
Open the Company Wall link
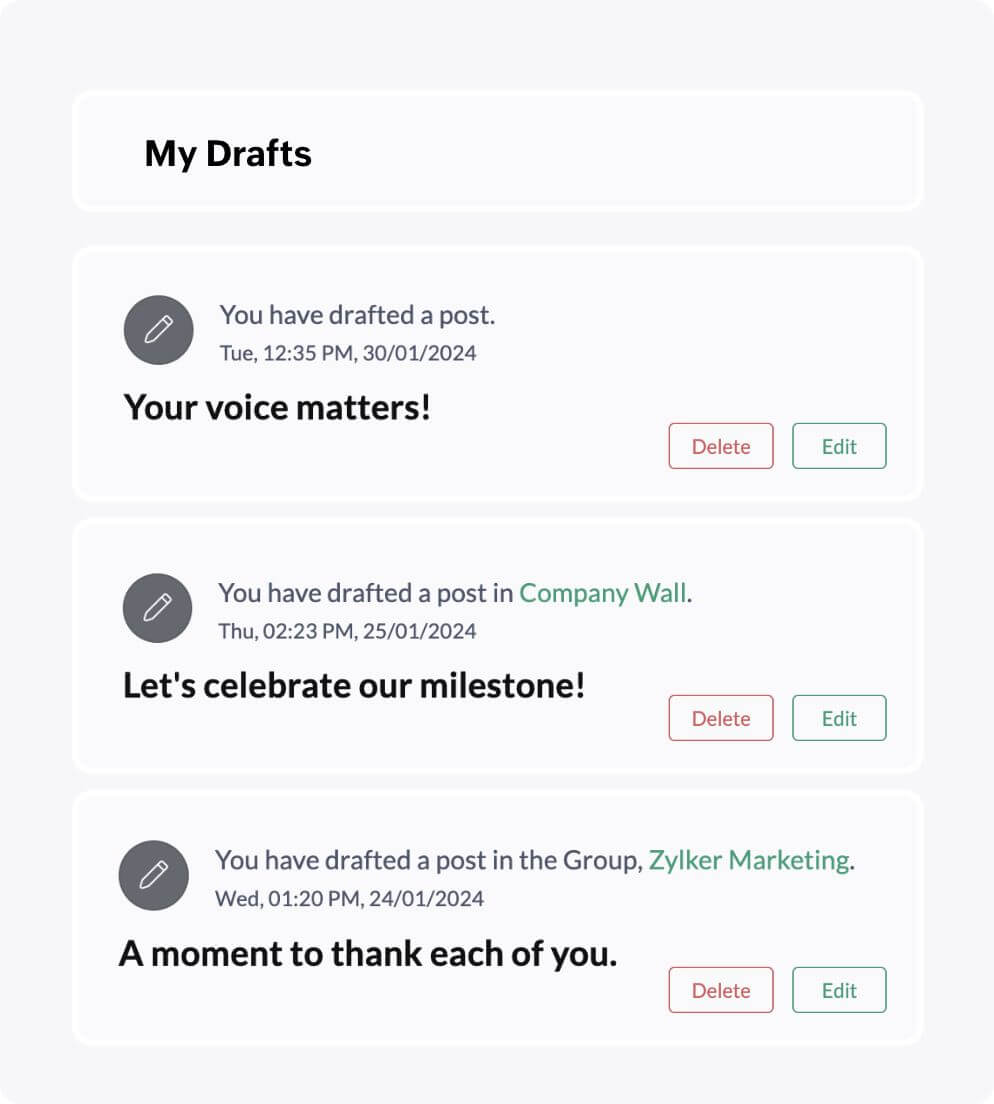(602, 593)
